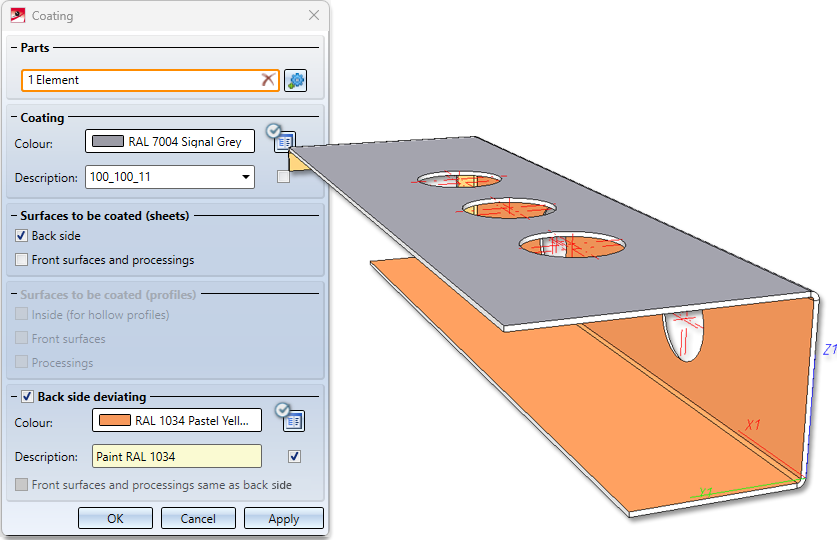Click the Apply button
Viewport: 837px width, 540px height.
click(284, 518)
